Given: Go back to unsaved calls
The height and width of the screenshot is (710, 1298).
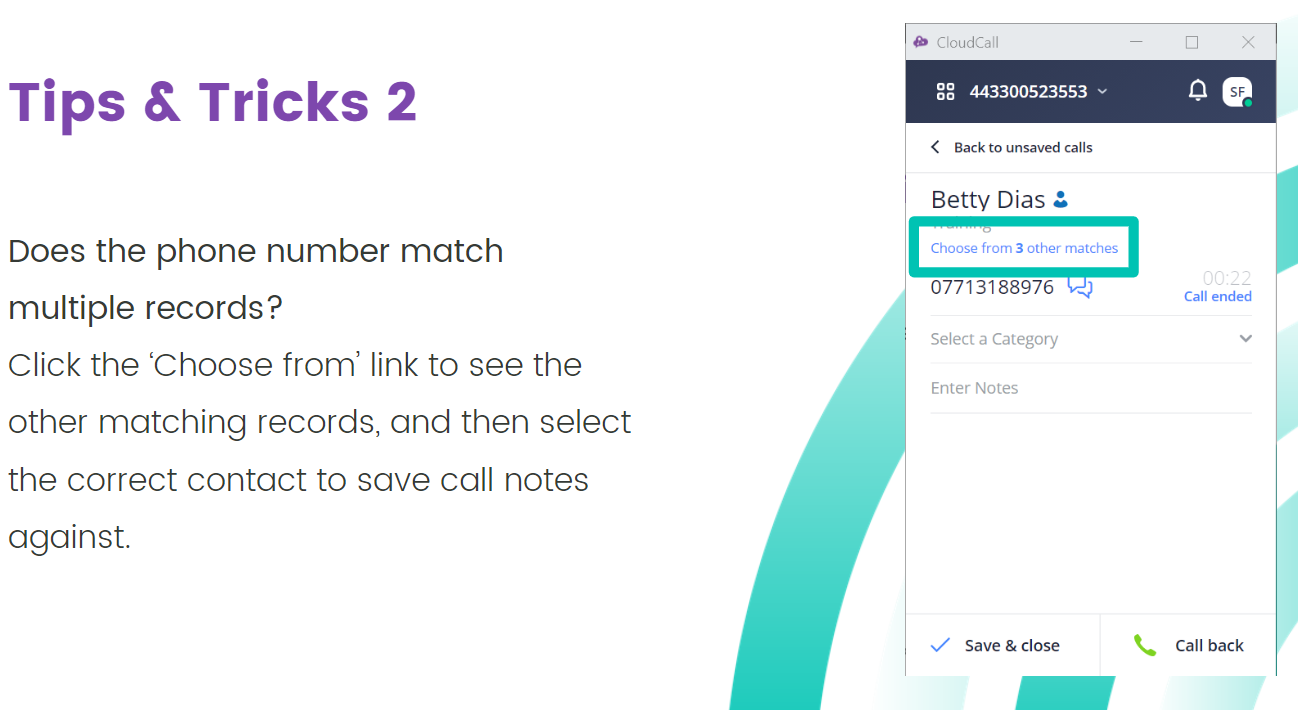Looking at the screenshot, I should [x=1011, y=147].
